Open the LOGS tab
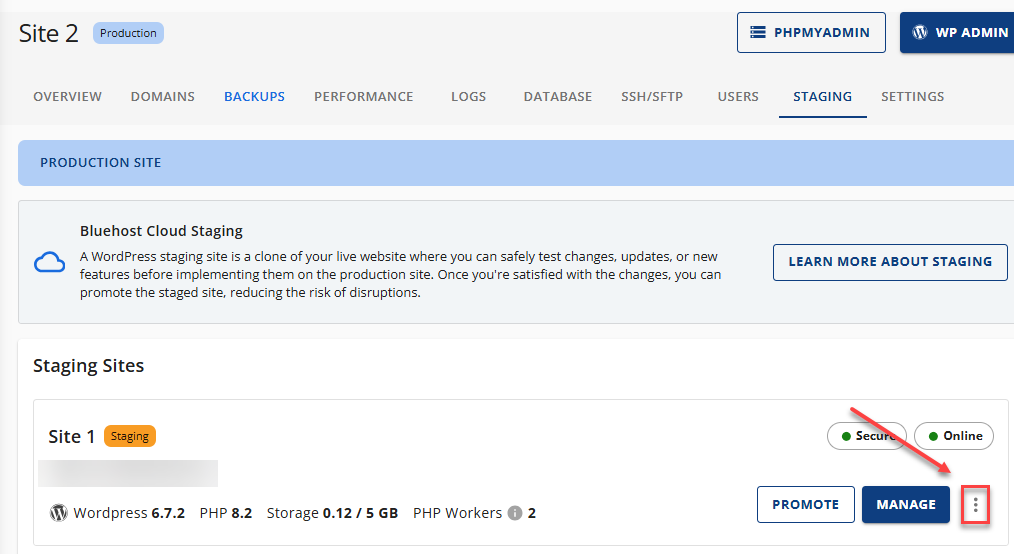Screen dimensions: 1014x554 (468, 96)
